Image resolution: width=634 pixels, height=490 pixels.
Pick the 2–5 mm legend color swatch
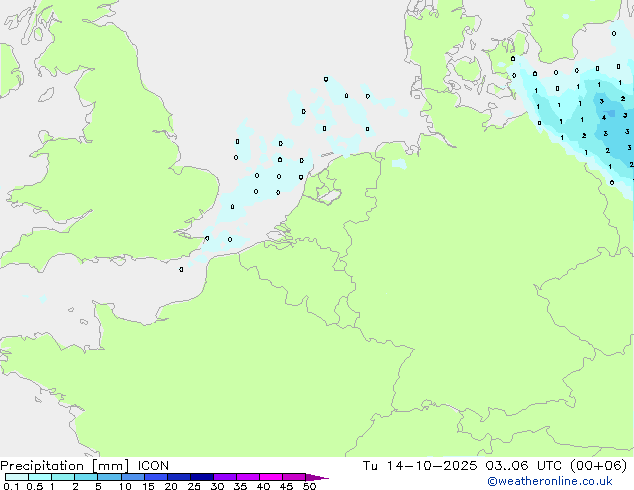[x=86, y=477]
